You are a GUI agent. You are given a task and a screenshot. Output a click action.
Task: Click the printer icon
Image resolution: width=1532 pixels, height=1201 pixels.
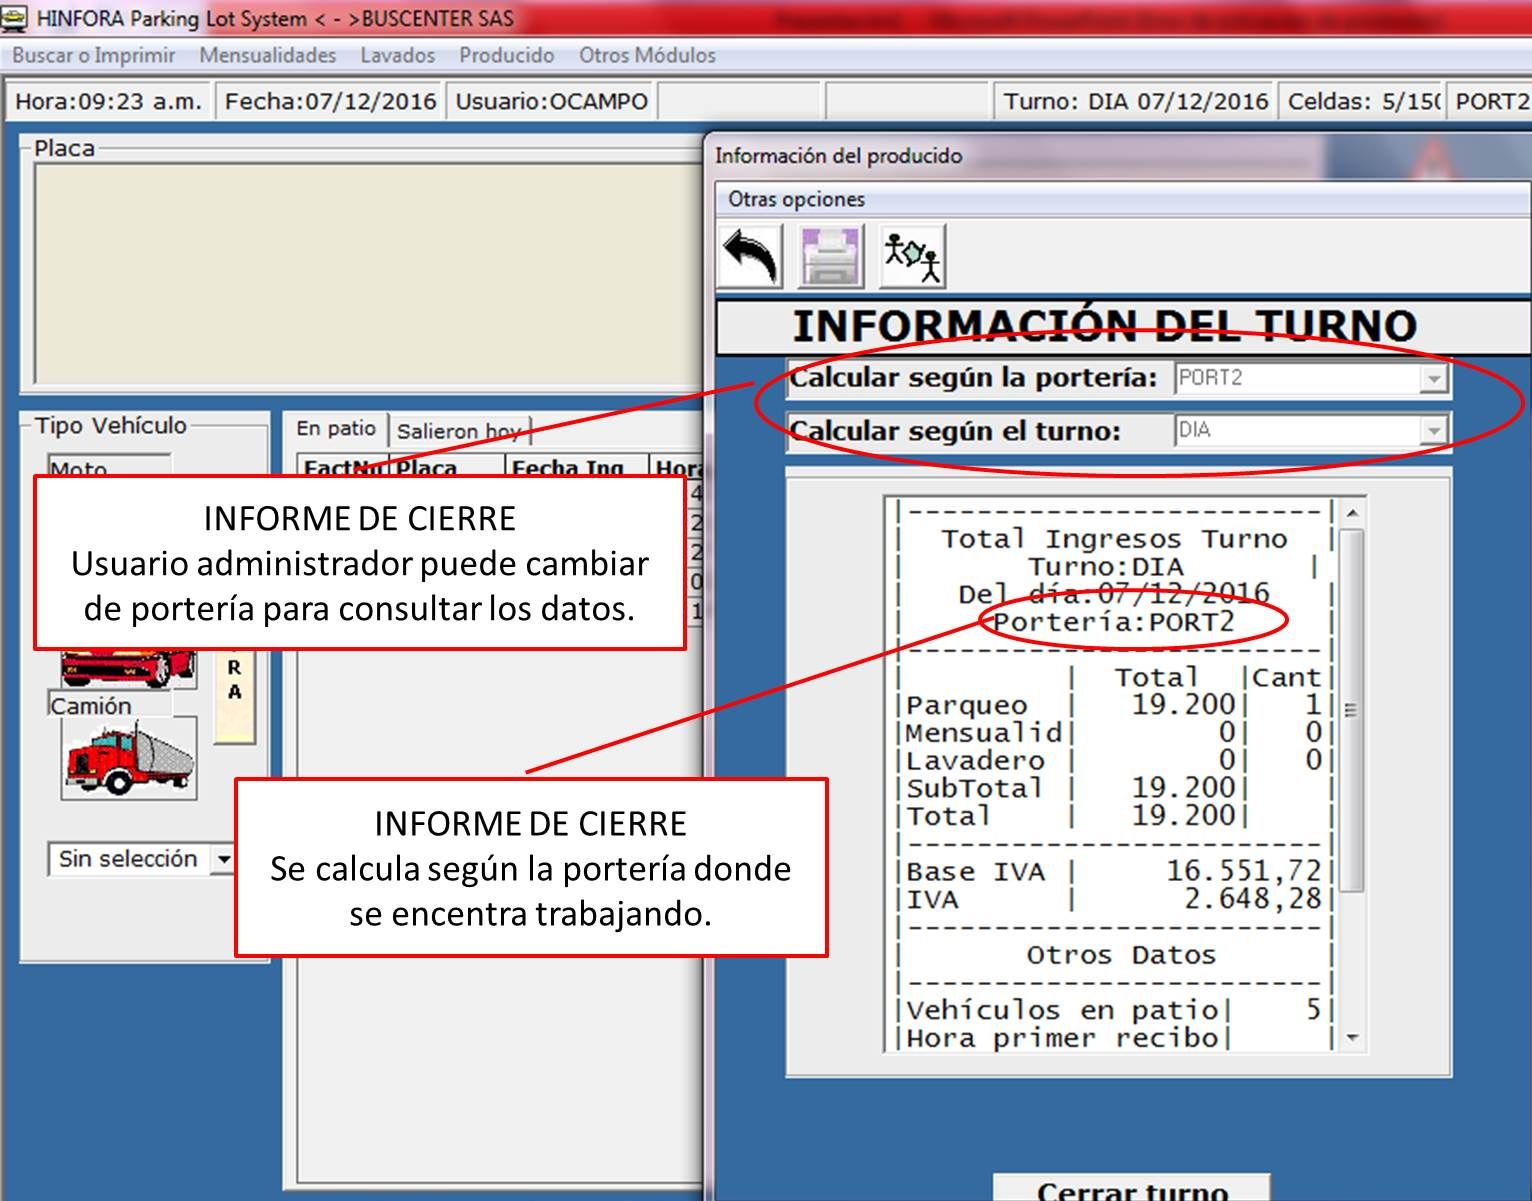point(830,257)
